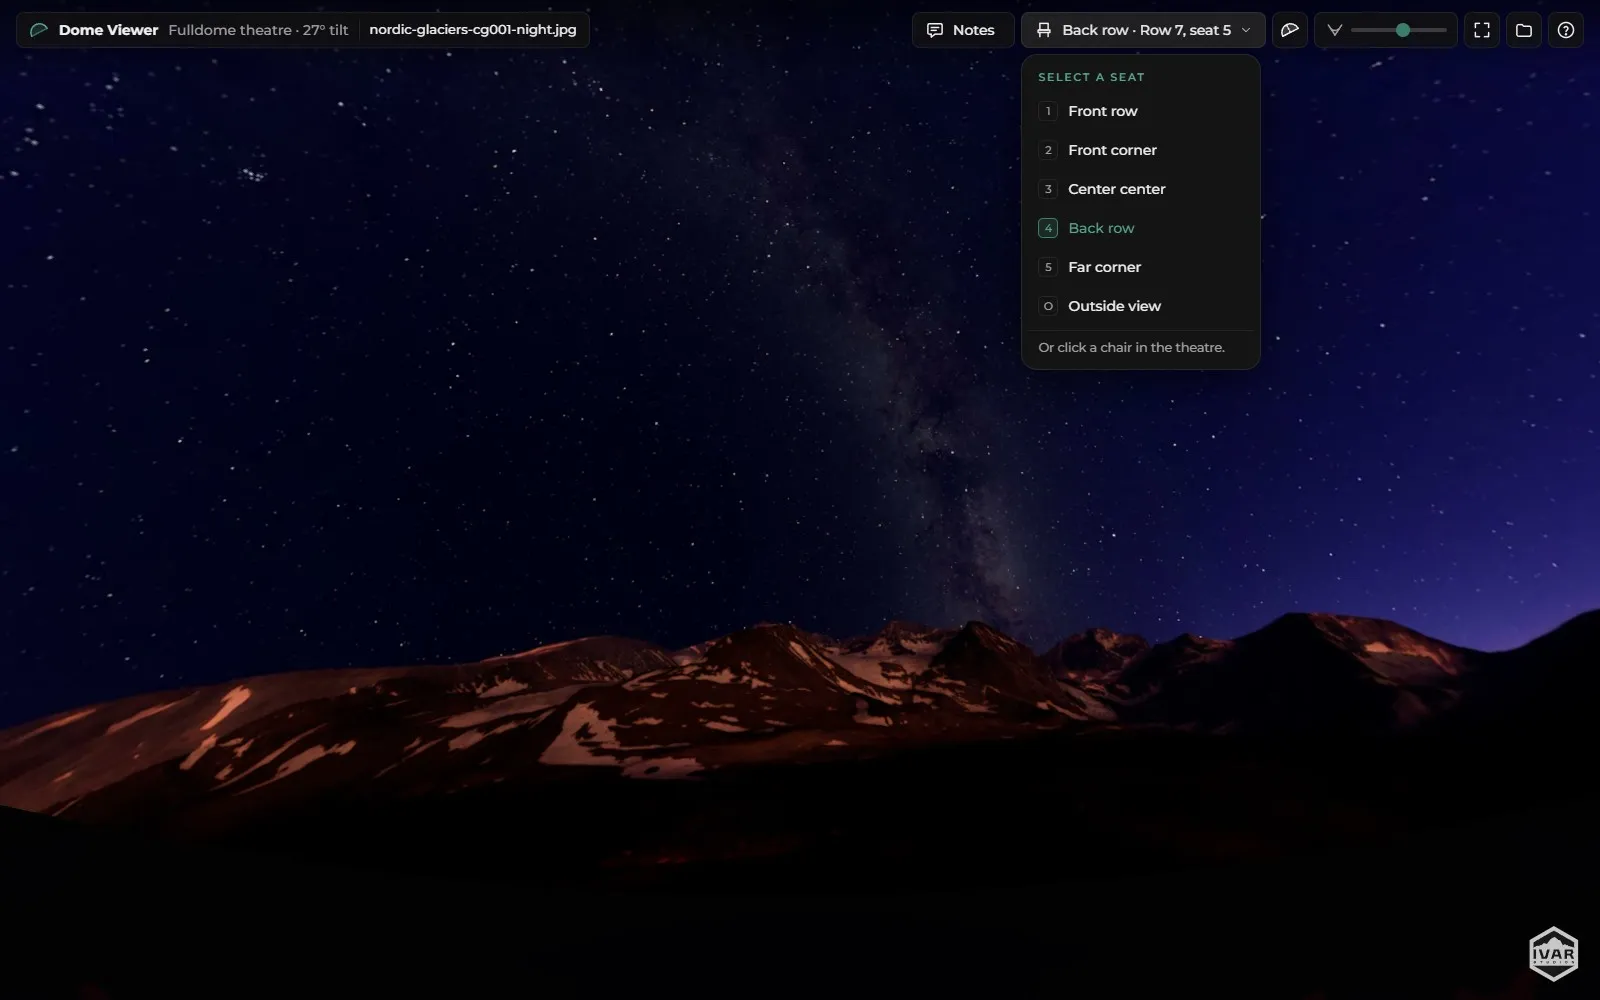Enter fullscreen mode

click(1482, 30)
